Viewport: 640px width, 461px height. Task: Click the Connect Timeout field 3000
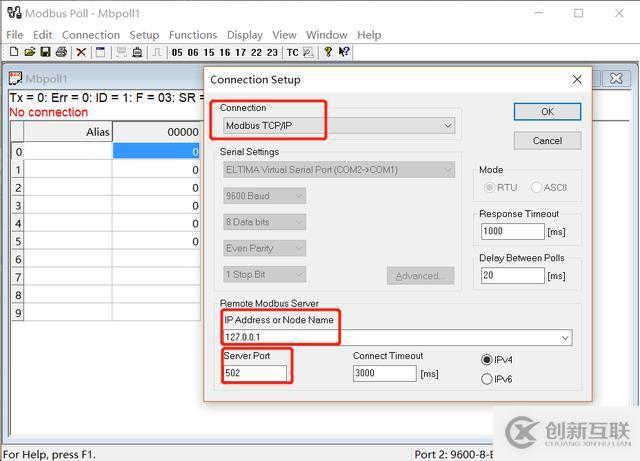coord(384,373)
